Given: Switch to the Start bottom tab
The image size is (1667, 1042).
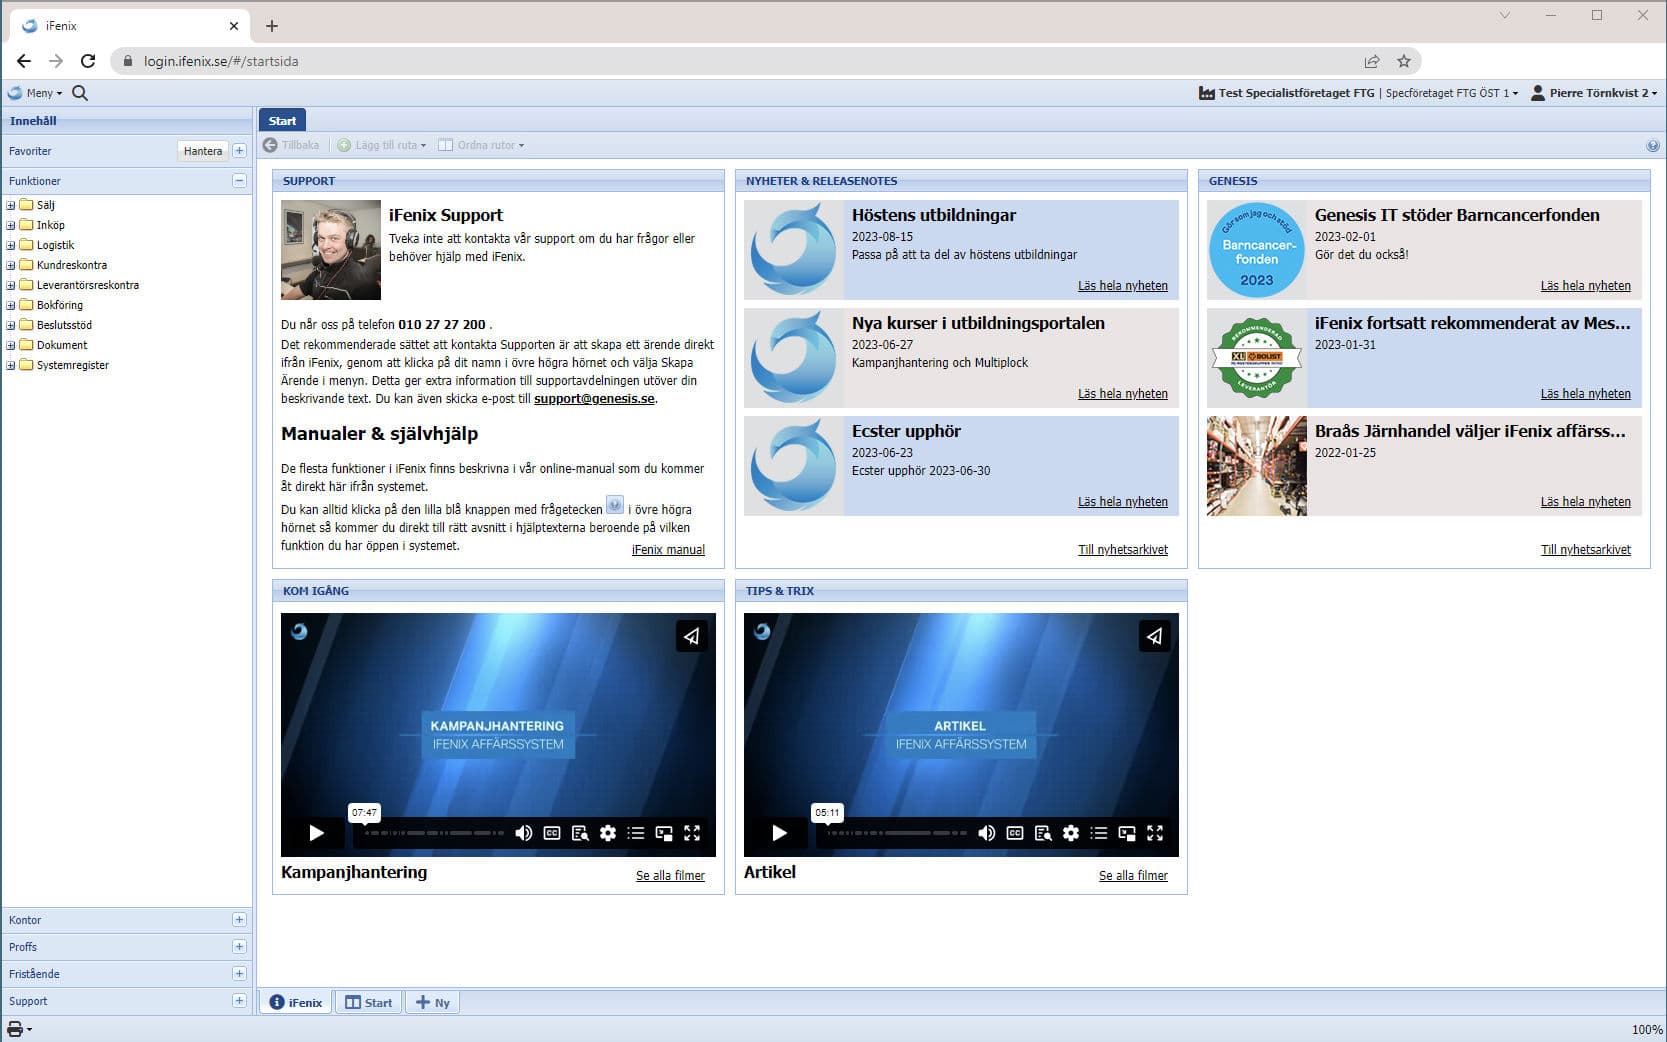Looking at the screenshot, I should point(369,1002).
